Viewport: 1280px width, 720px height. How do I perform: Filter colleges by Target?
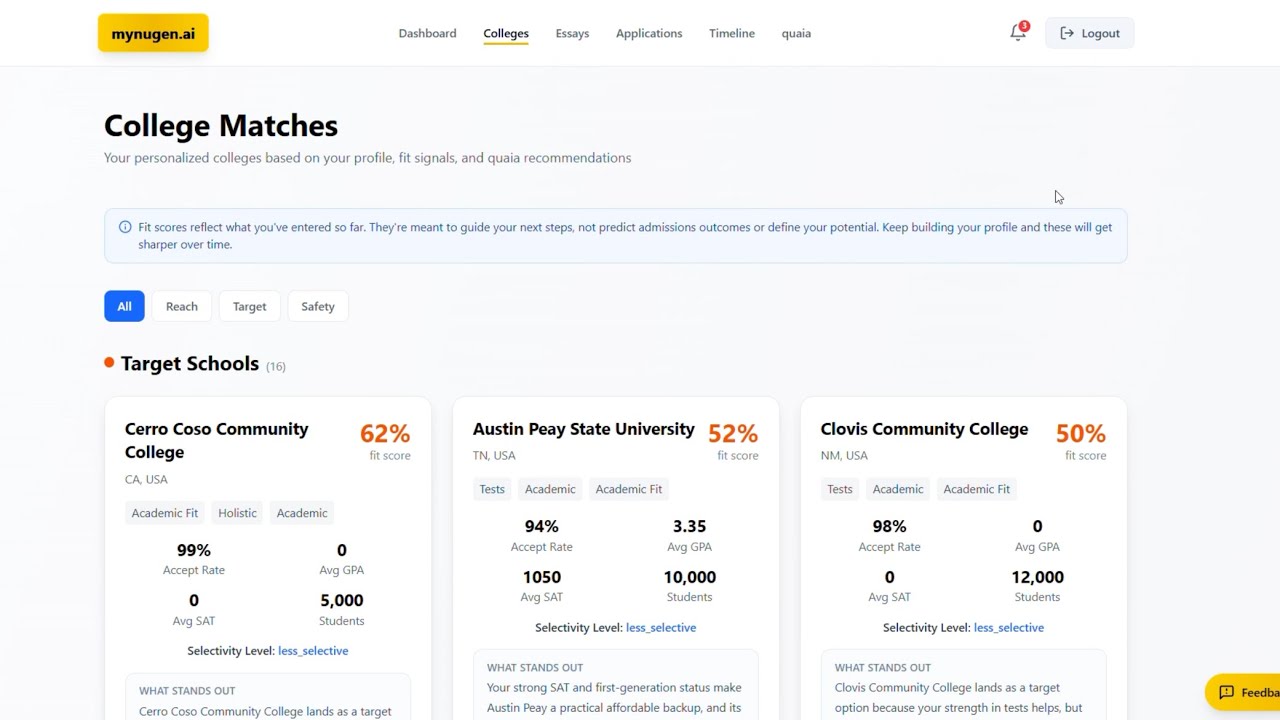(x=250, y=306)
